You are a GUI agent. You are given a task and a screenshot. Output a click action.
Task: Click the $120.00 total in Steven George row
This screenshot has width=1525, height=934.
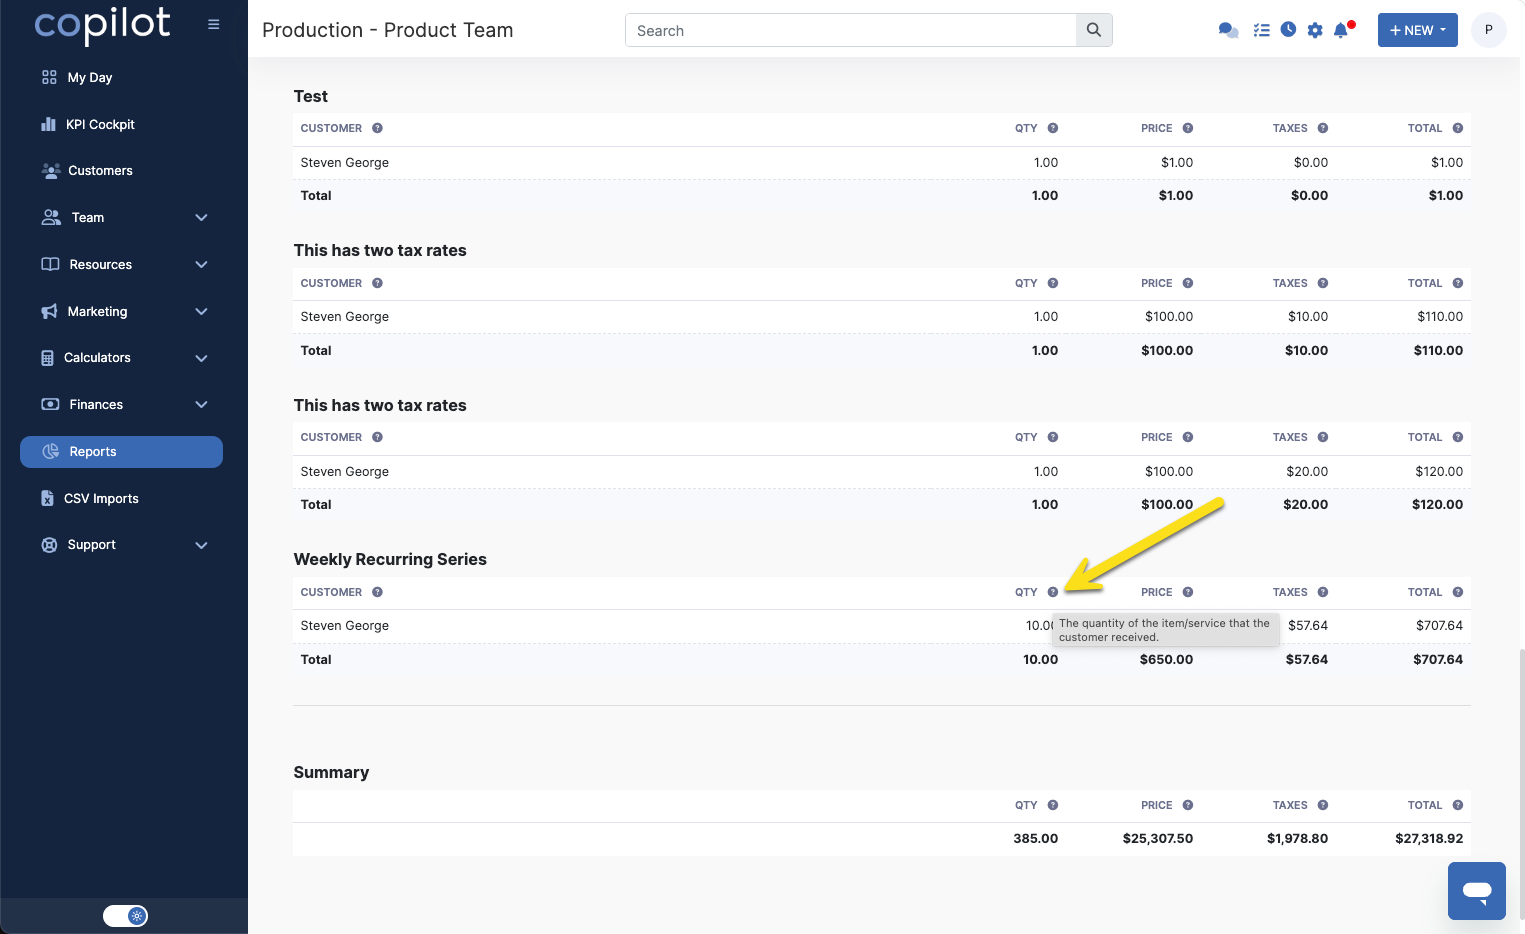coord(1438,471)
